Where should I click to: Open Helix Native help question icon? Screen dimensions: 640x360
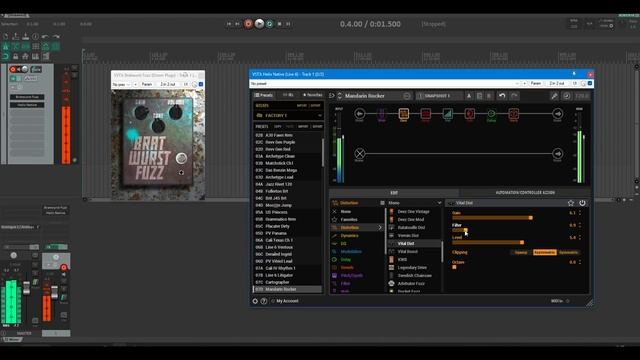(x=264, y=301)
